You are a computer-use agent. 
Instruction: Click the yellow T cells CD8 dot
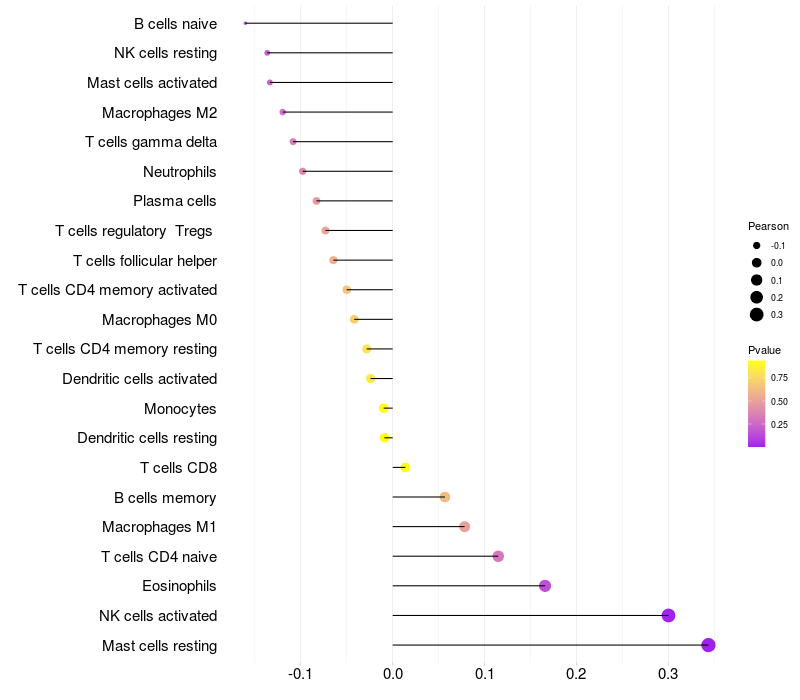[x=405, y=467]
